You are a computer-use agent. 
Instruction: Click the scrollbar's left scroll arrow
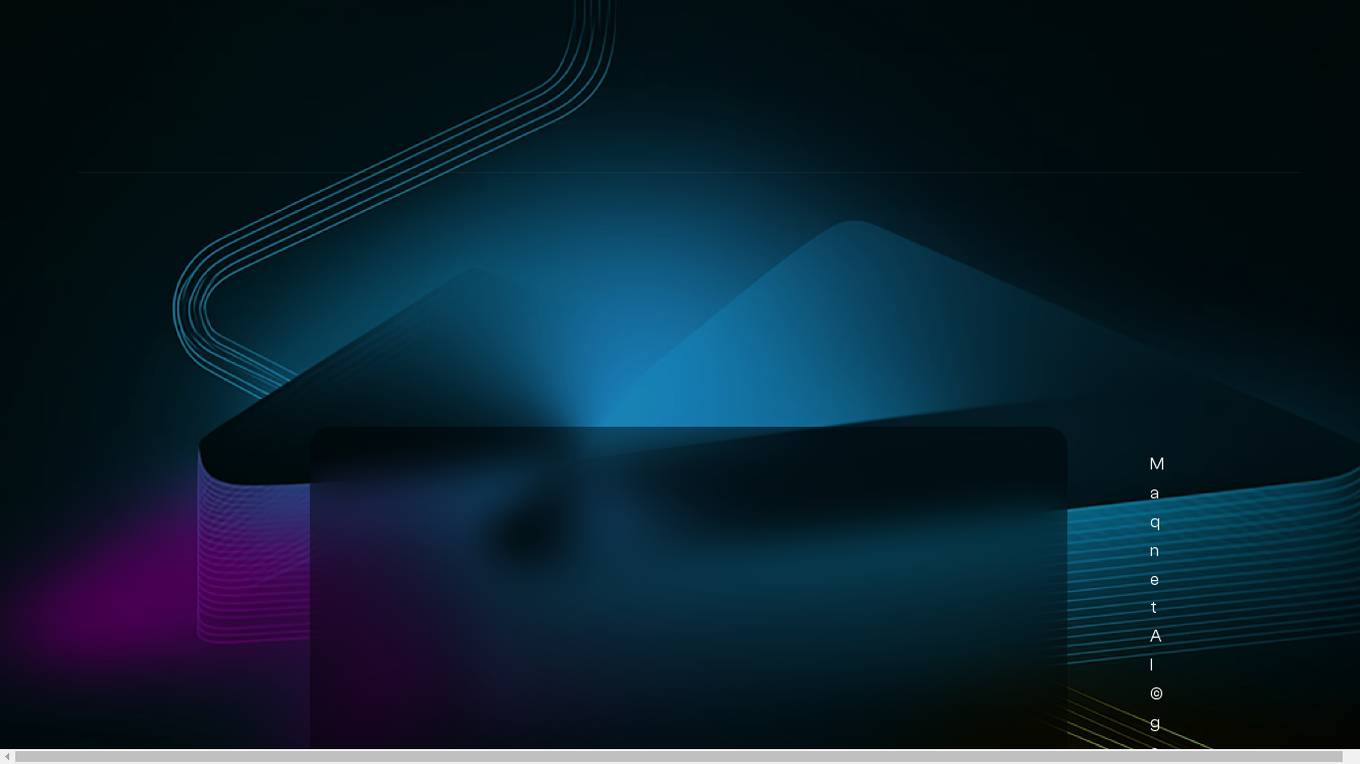click(x=7, y=756)
